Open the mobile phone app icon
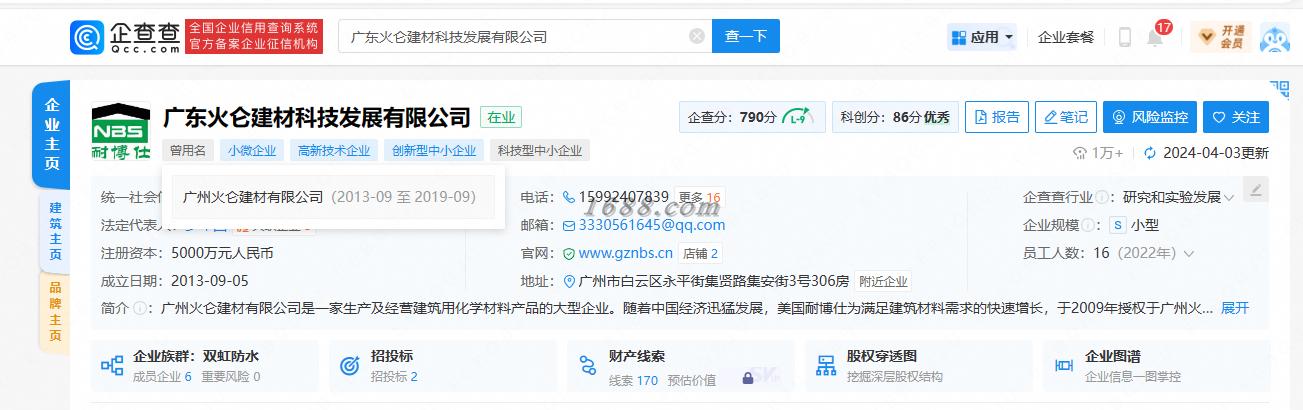 tap(1124, 37)
